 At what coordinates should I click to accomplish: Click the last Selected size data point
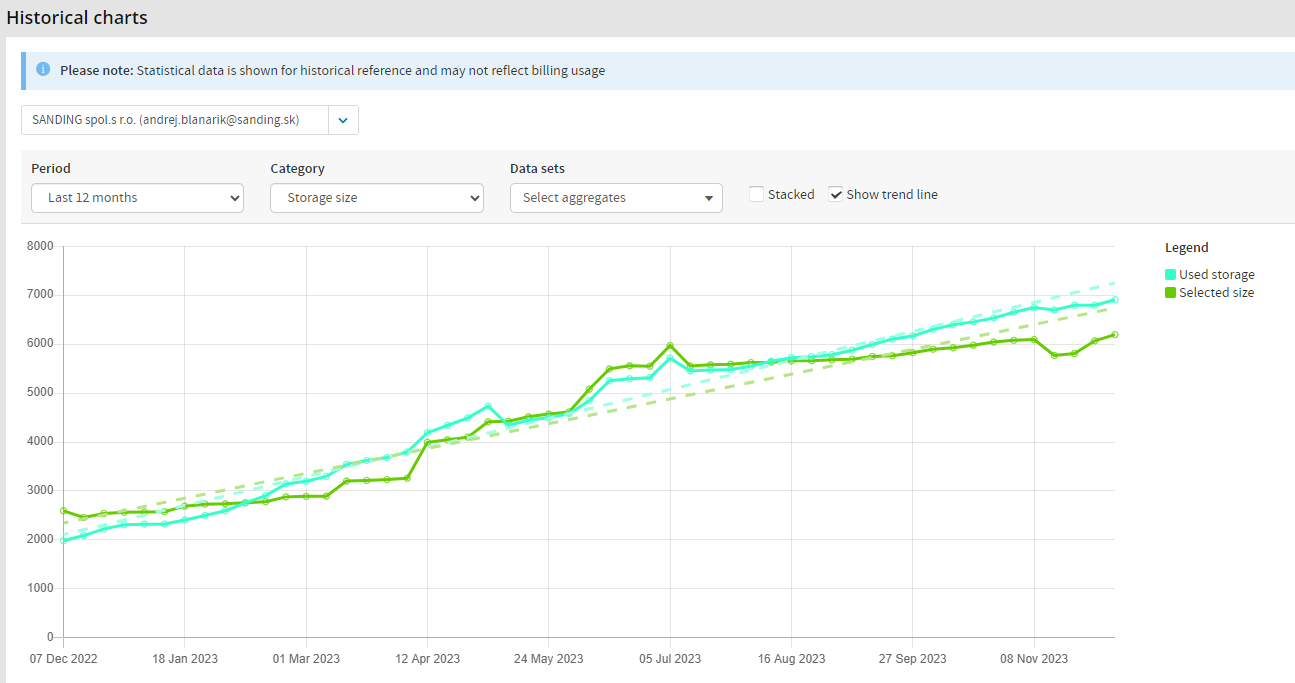pos(1114,335)
